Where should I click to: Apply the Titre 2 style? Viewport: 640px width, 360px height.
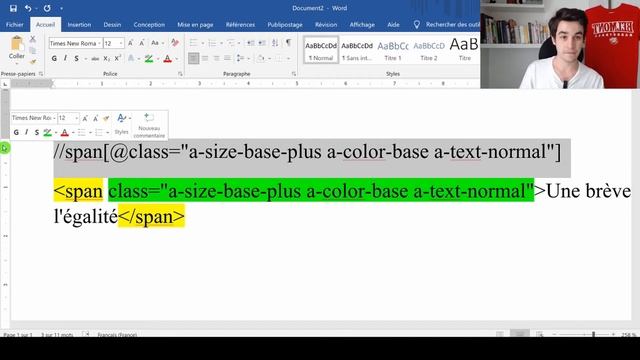[x=429, y=50]
